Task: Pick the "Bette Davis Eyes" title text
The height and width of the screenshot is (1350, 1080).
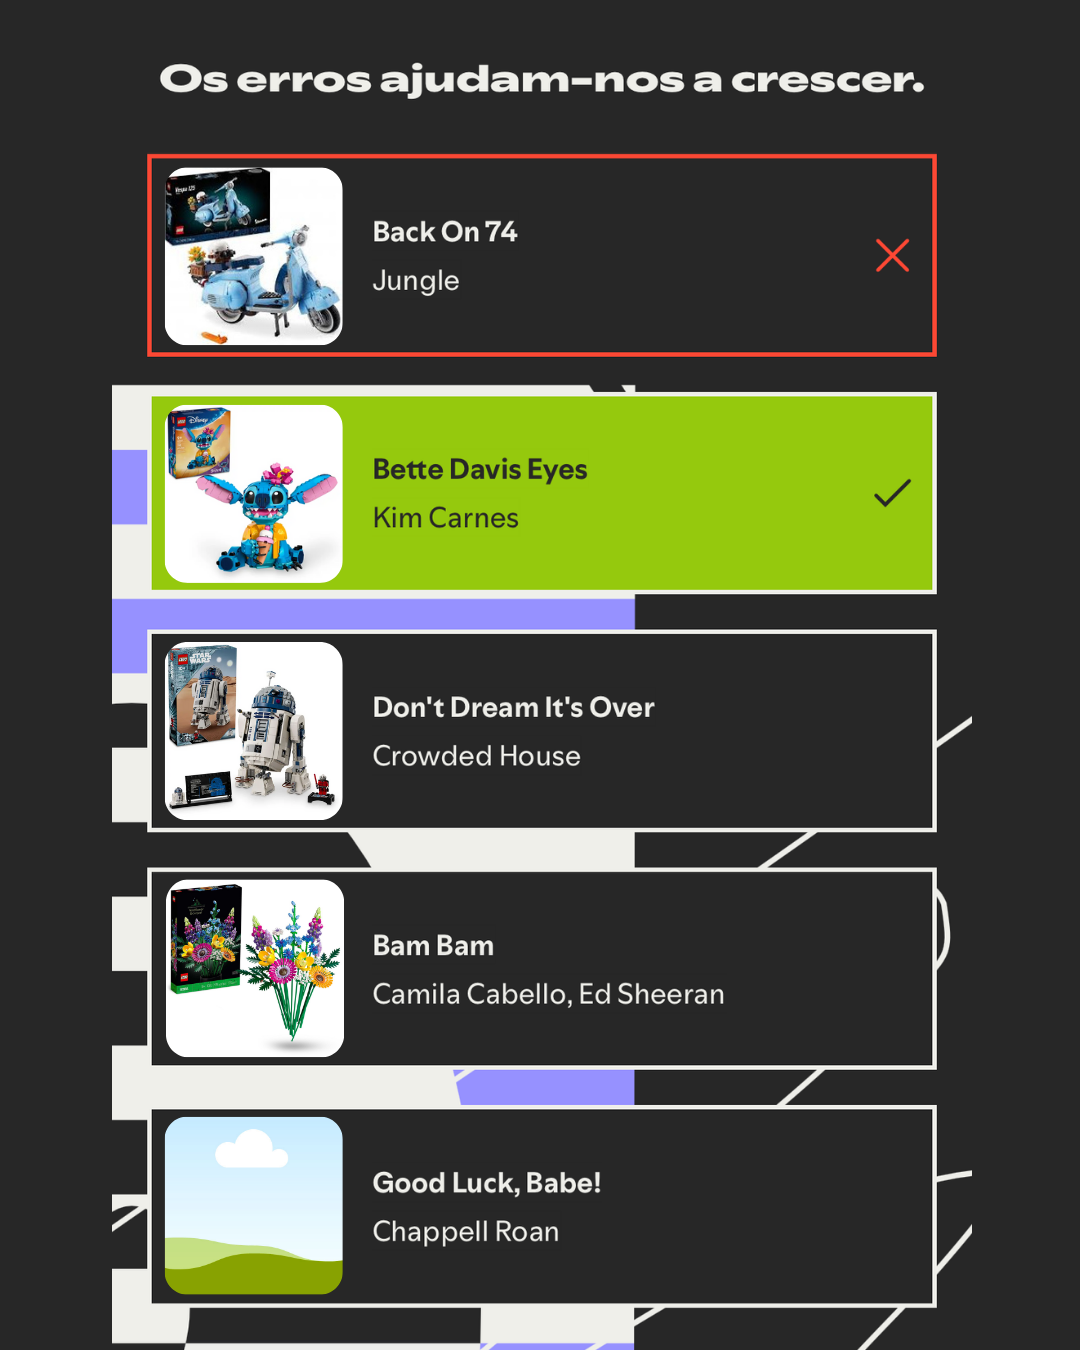Action: [x=480, y=469]
